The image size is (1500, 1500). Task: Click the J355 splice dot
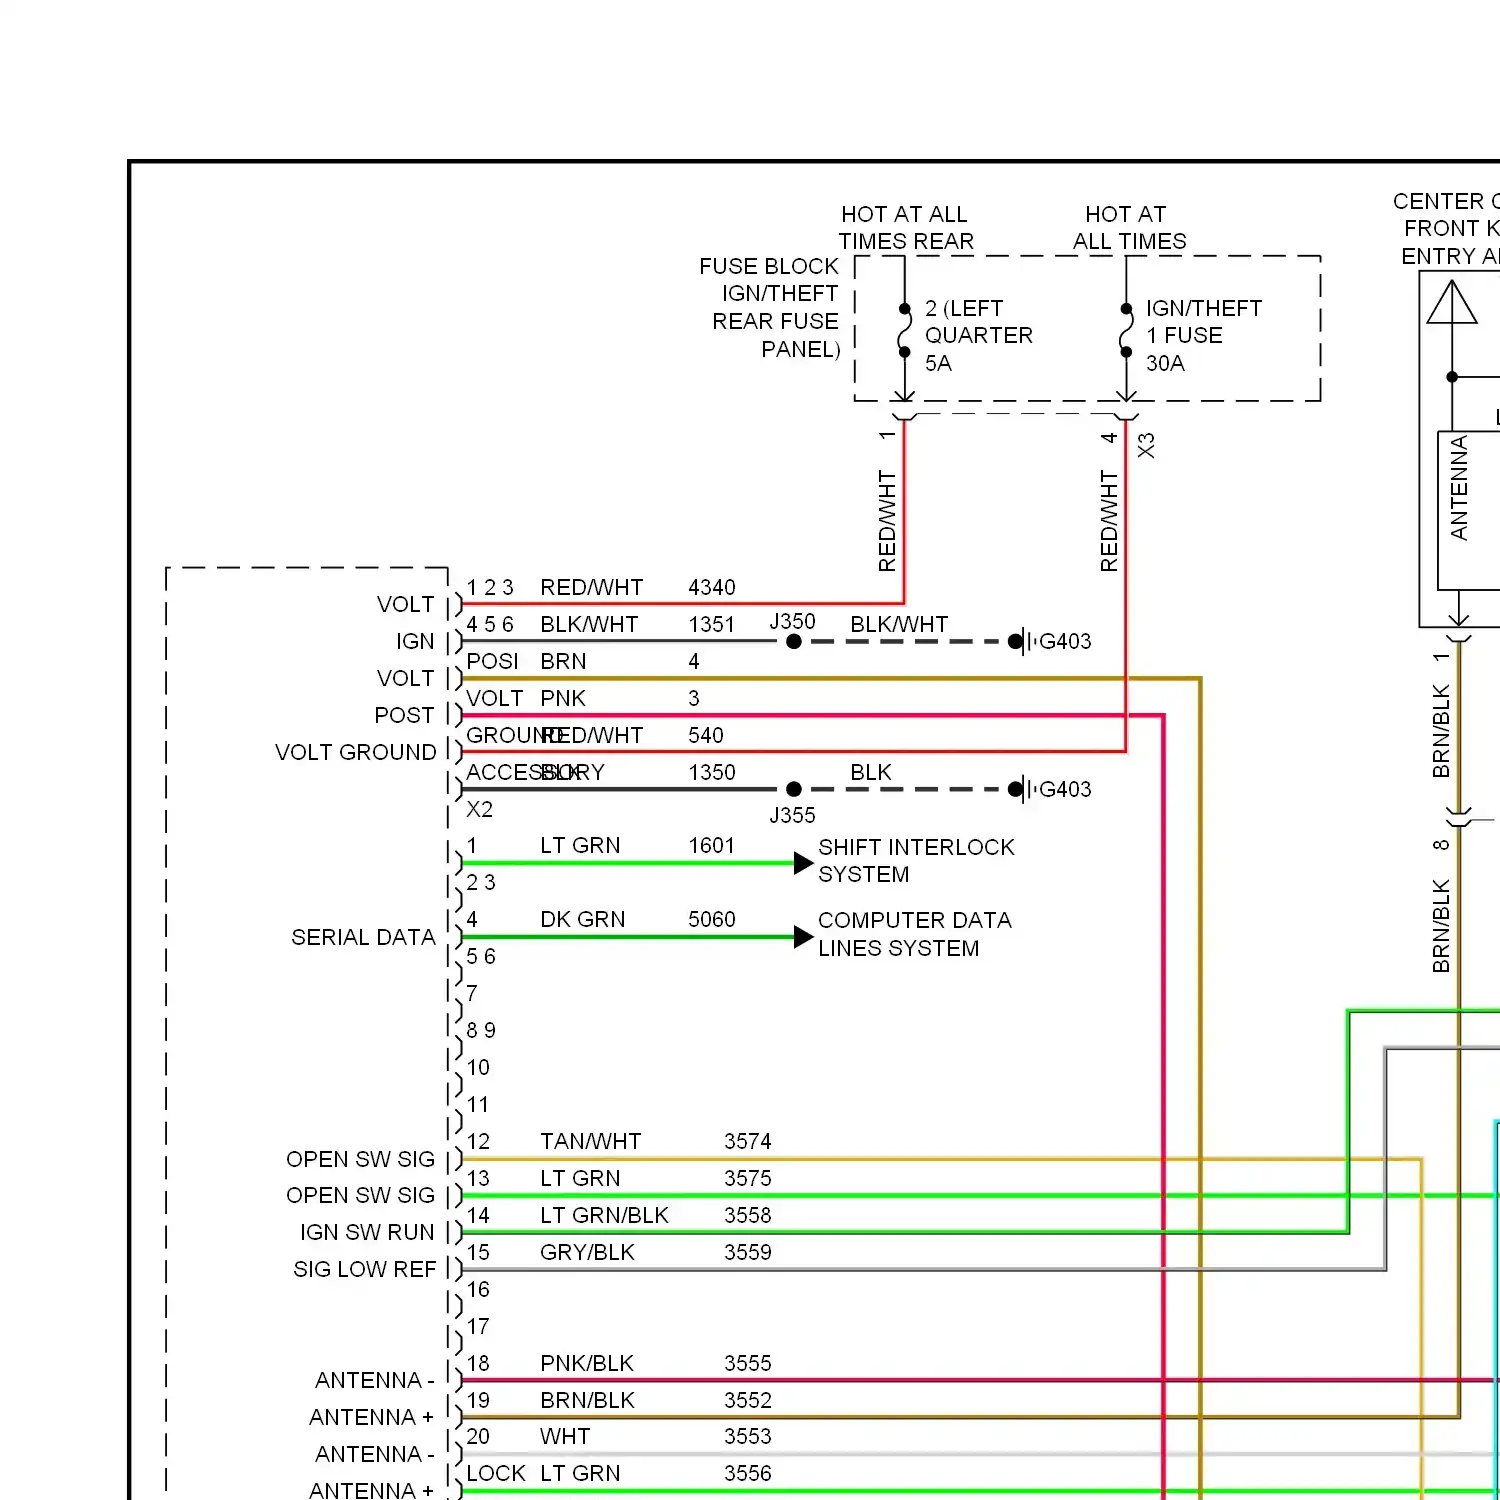(794, 789)
